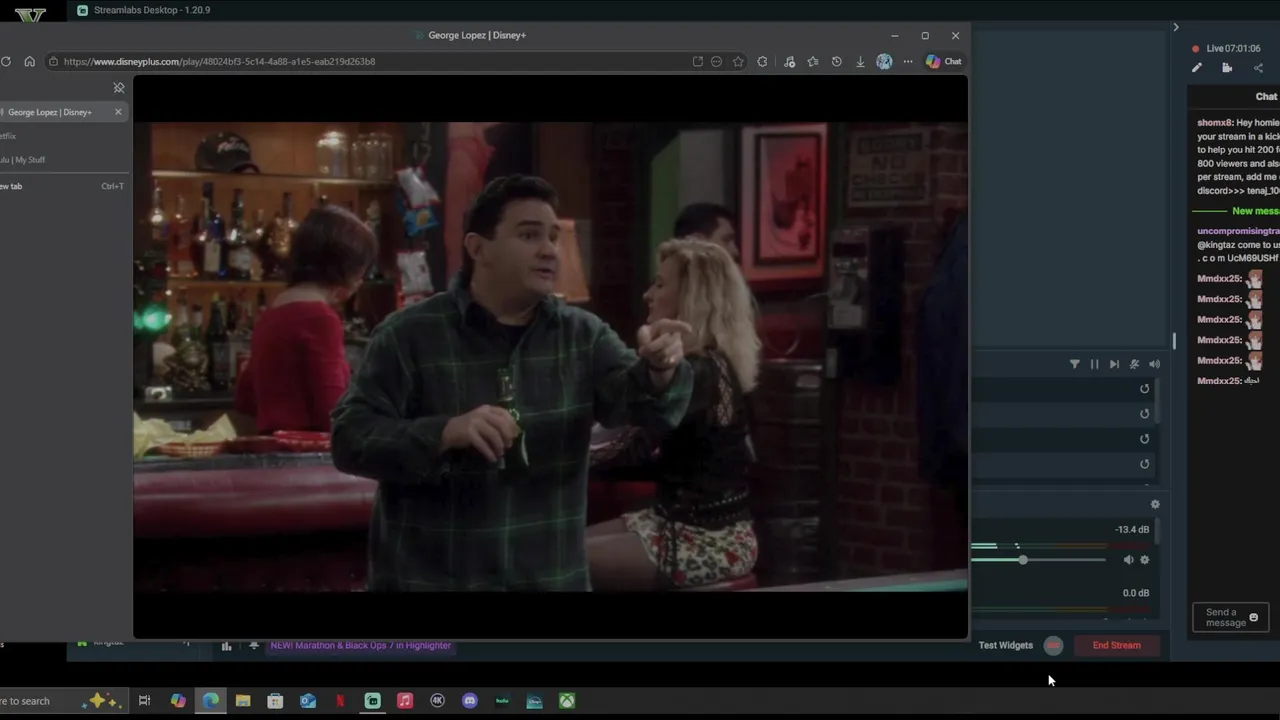Open Streamlabs from taskbar
Screen dimensions: 1280x720
pos(373,701)
